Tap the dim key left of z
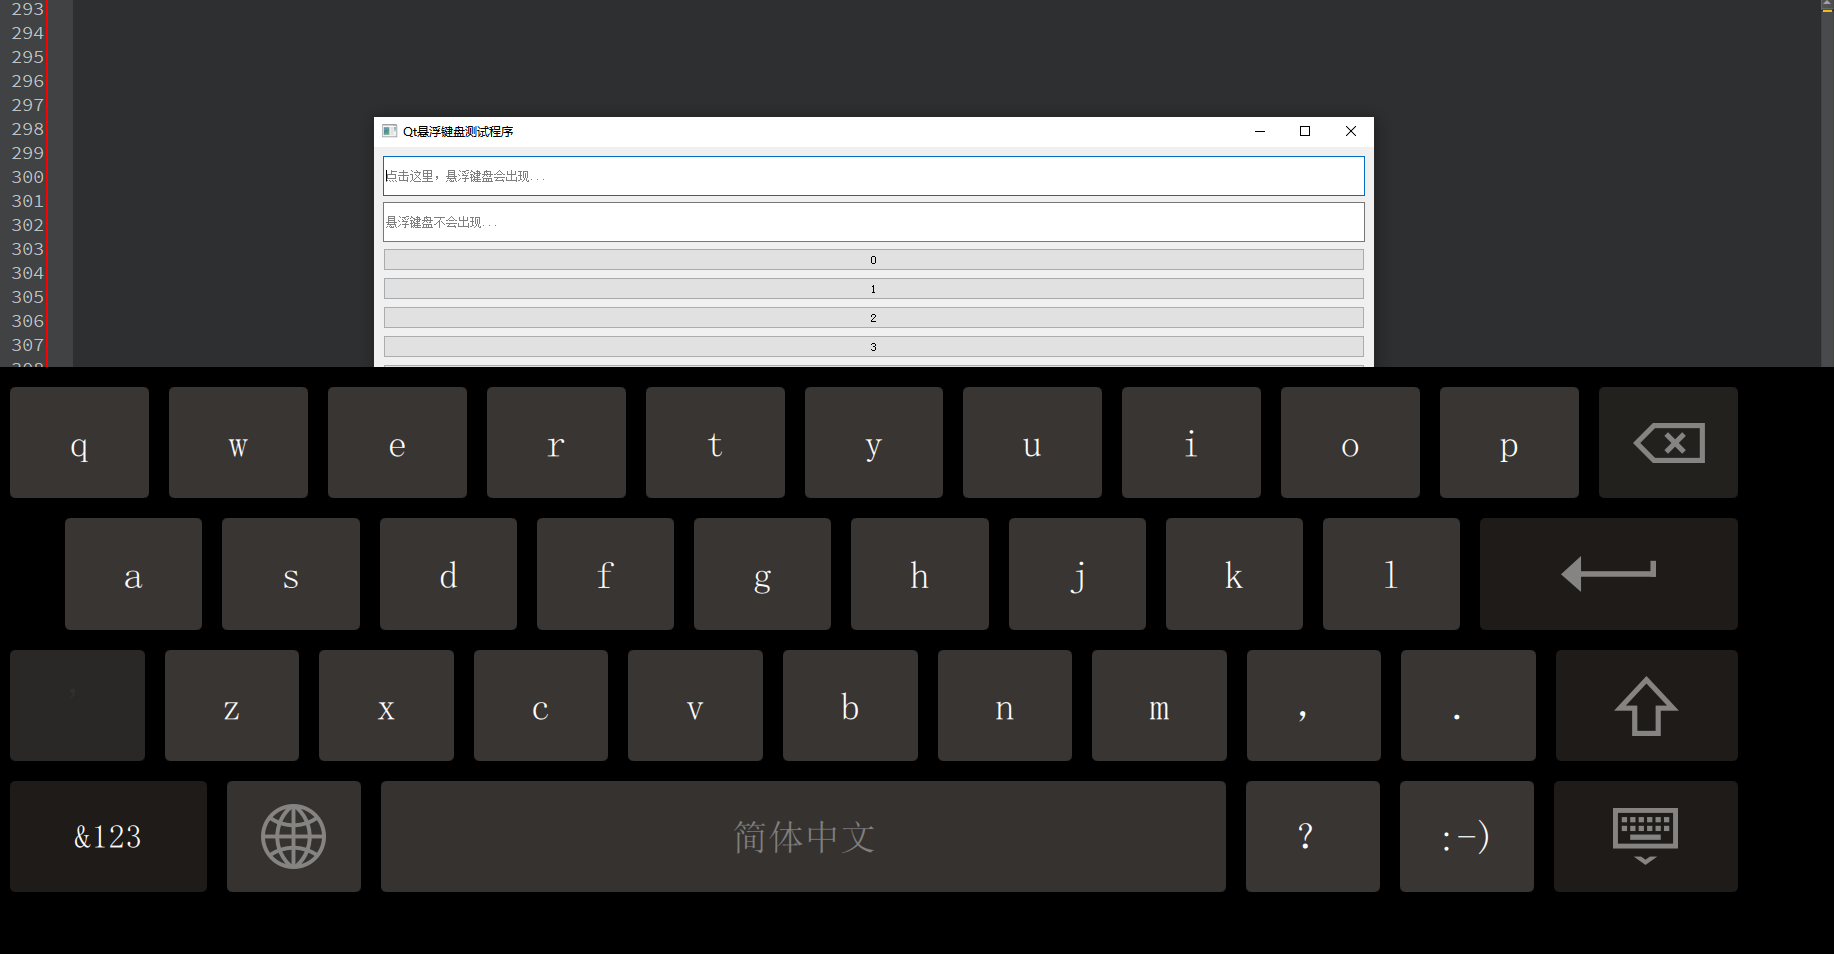This screenshot has width=1834, height=954. 77,706
